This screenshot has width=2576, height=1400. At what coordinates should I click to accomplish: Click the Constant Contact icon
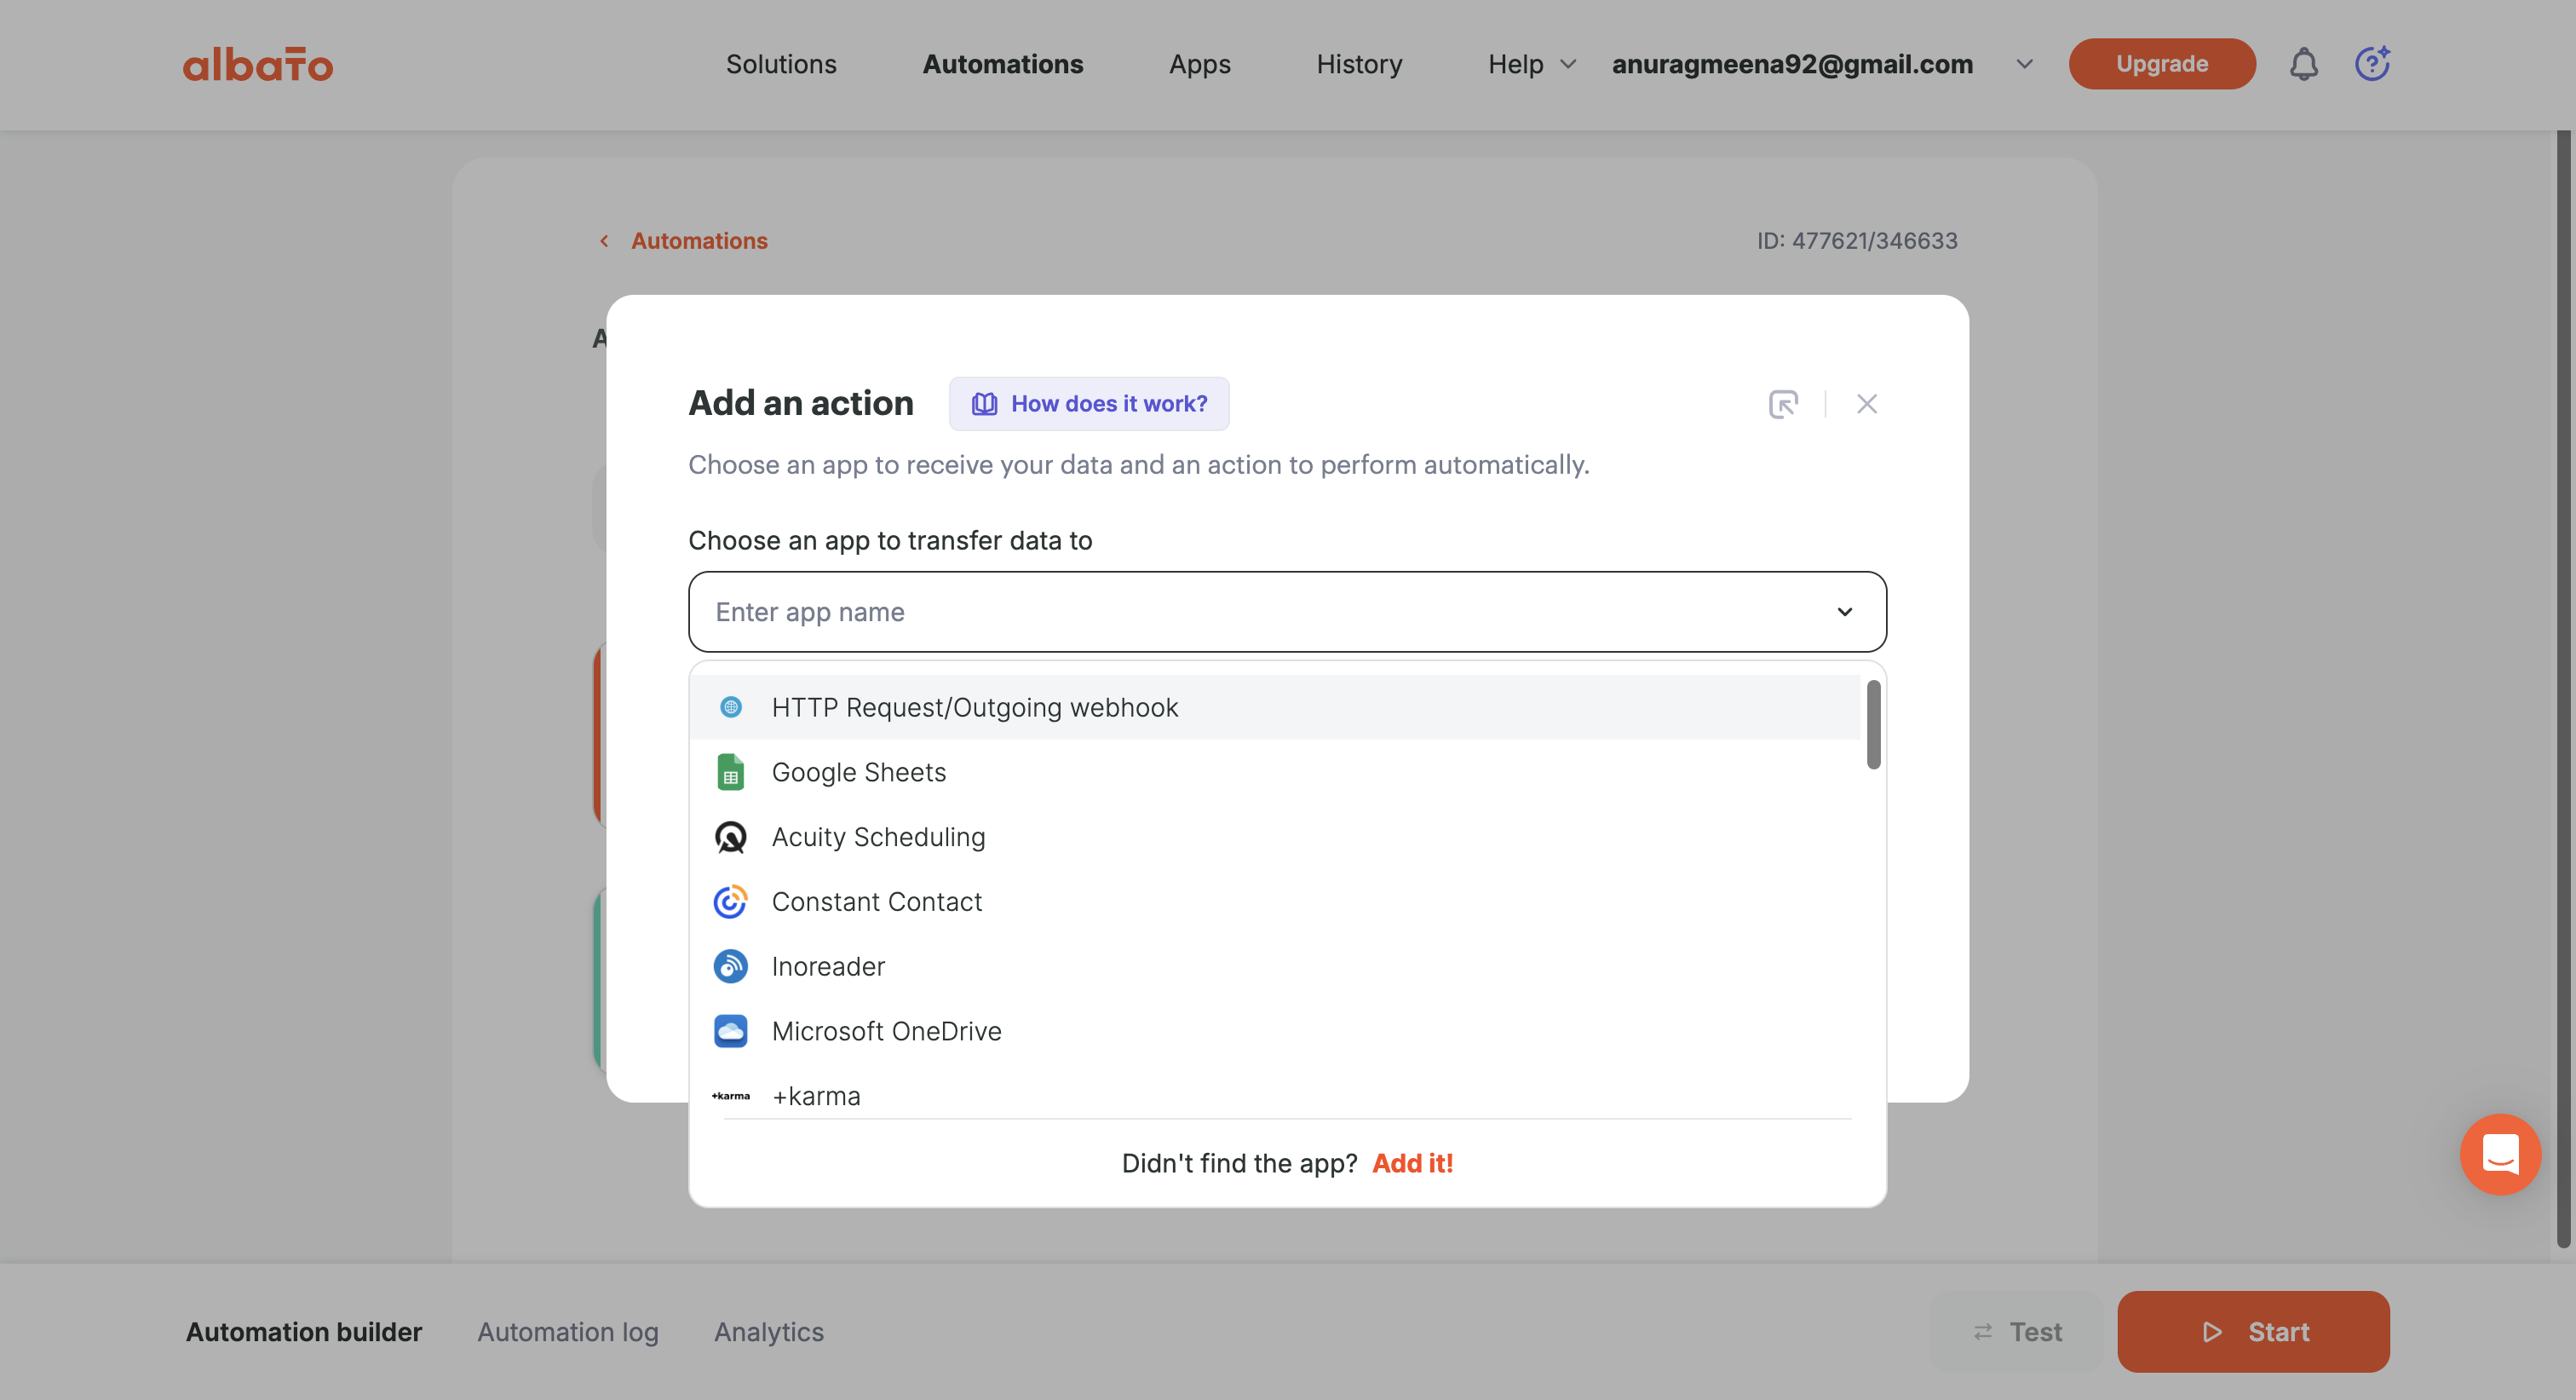(731, 901)
